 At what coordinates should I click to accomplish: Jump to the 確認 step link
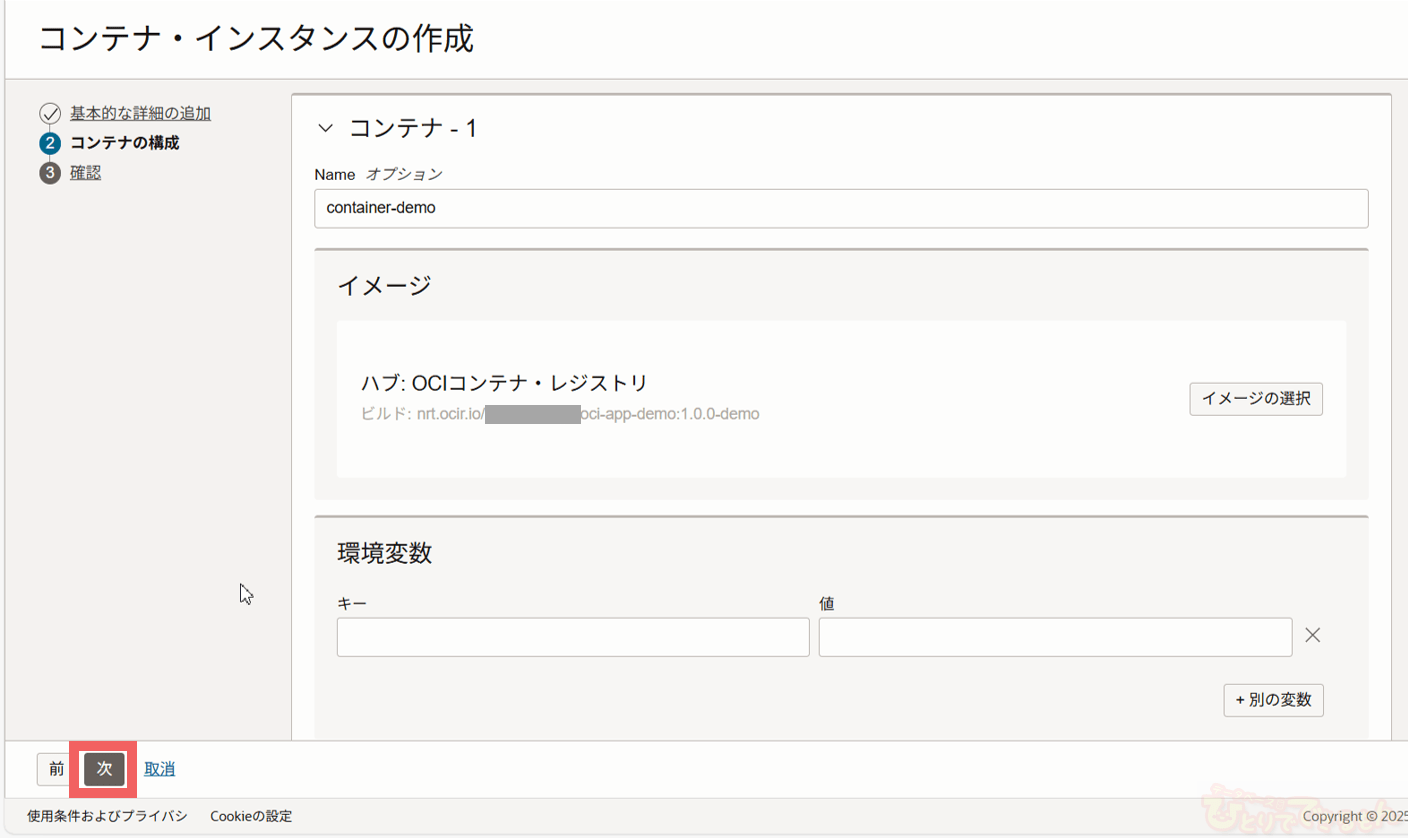click(x=85, y=173)
